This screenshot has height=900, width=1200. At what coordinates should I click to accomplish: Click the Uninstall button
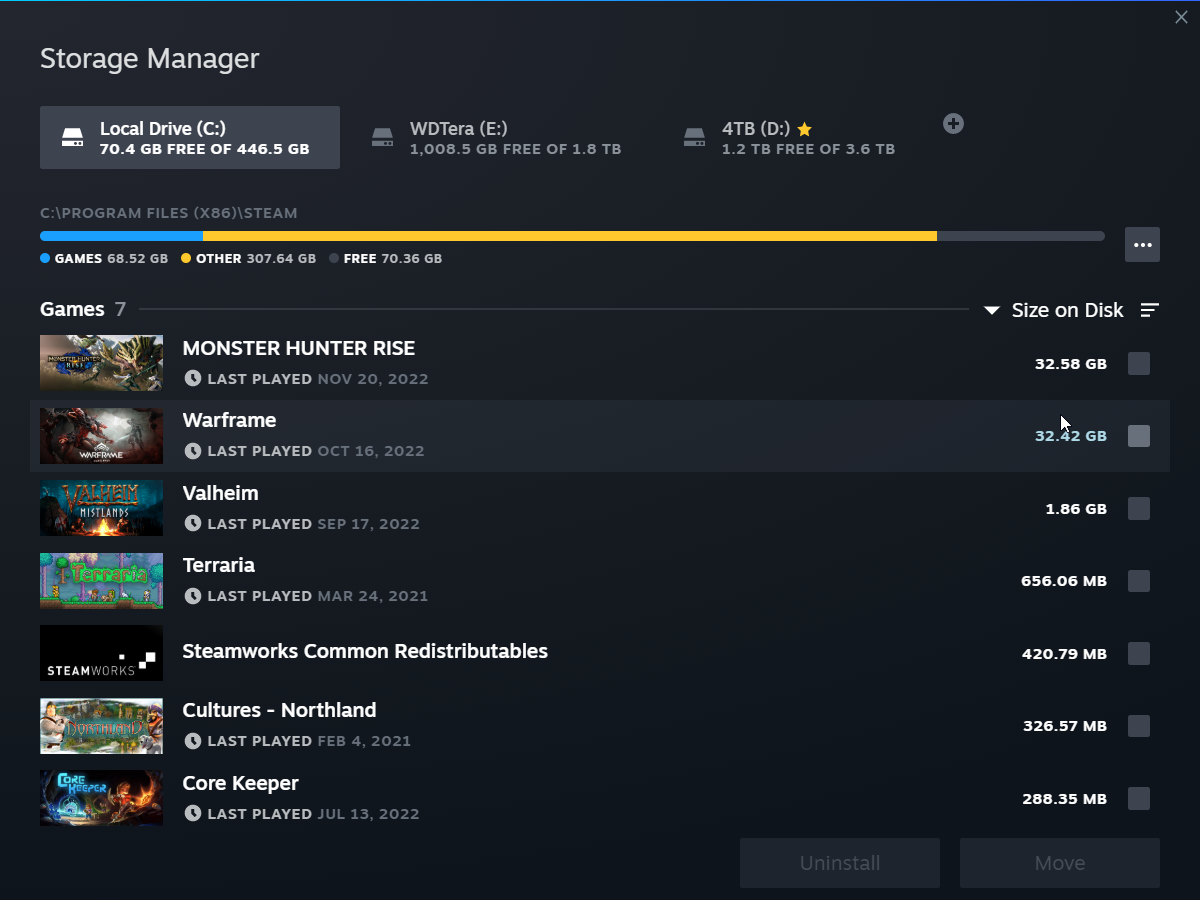tap(840, 863)
